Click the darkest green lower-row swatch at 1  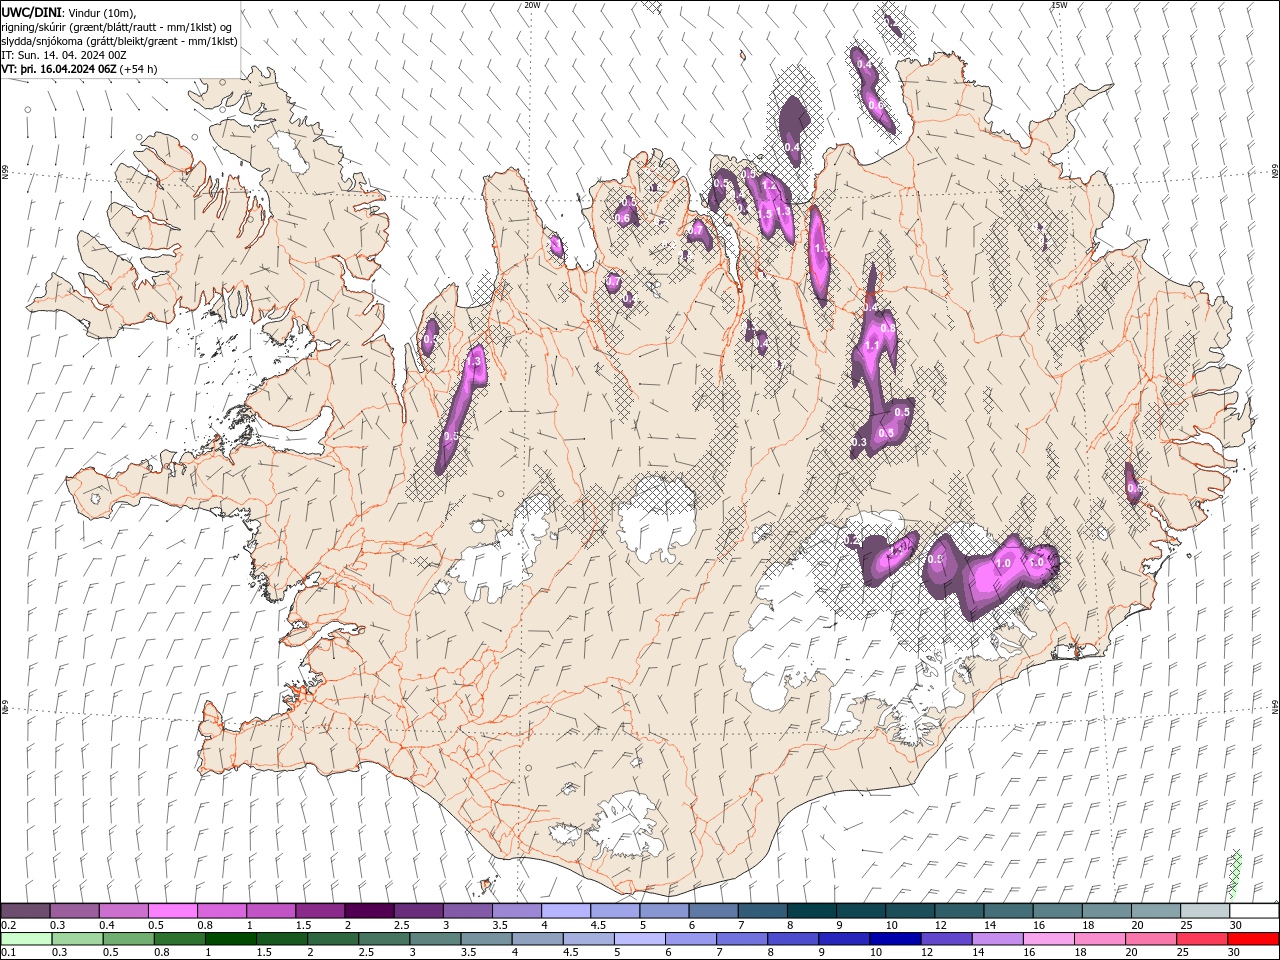pos(230,939)
